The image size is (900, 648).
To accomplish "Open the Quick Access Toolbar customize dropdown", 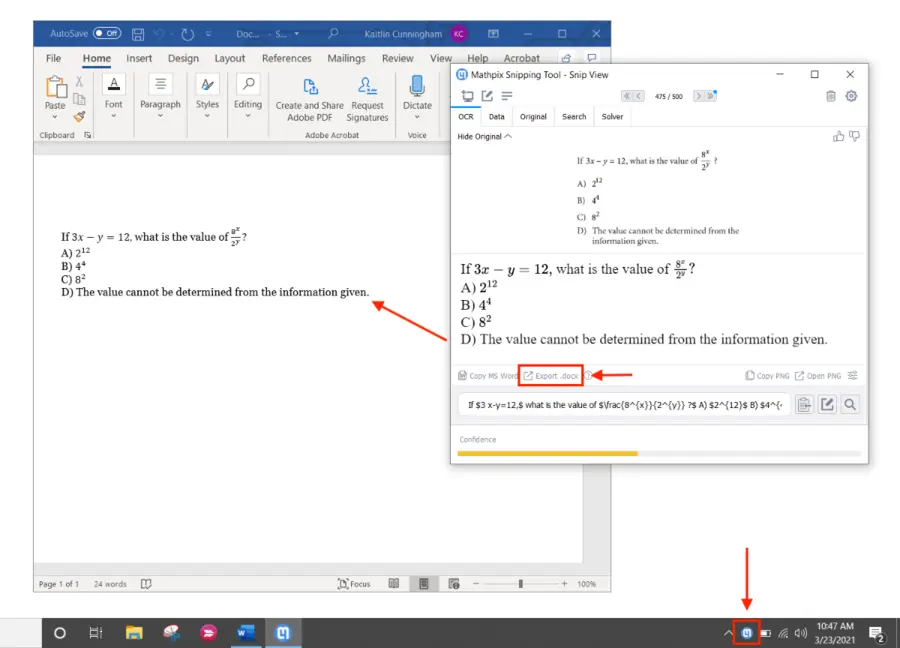I will [x=208, y=34].
